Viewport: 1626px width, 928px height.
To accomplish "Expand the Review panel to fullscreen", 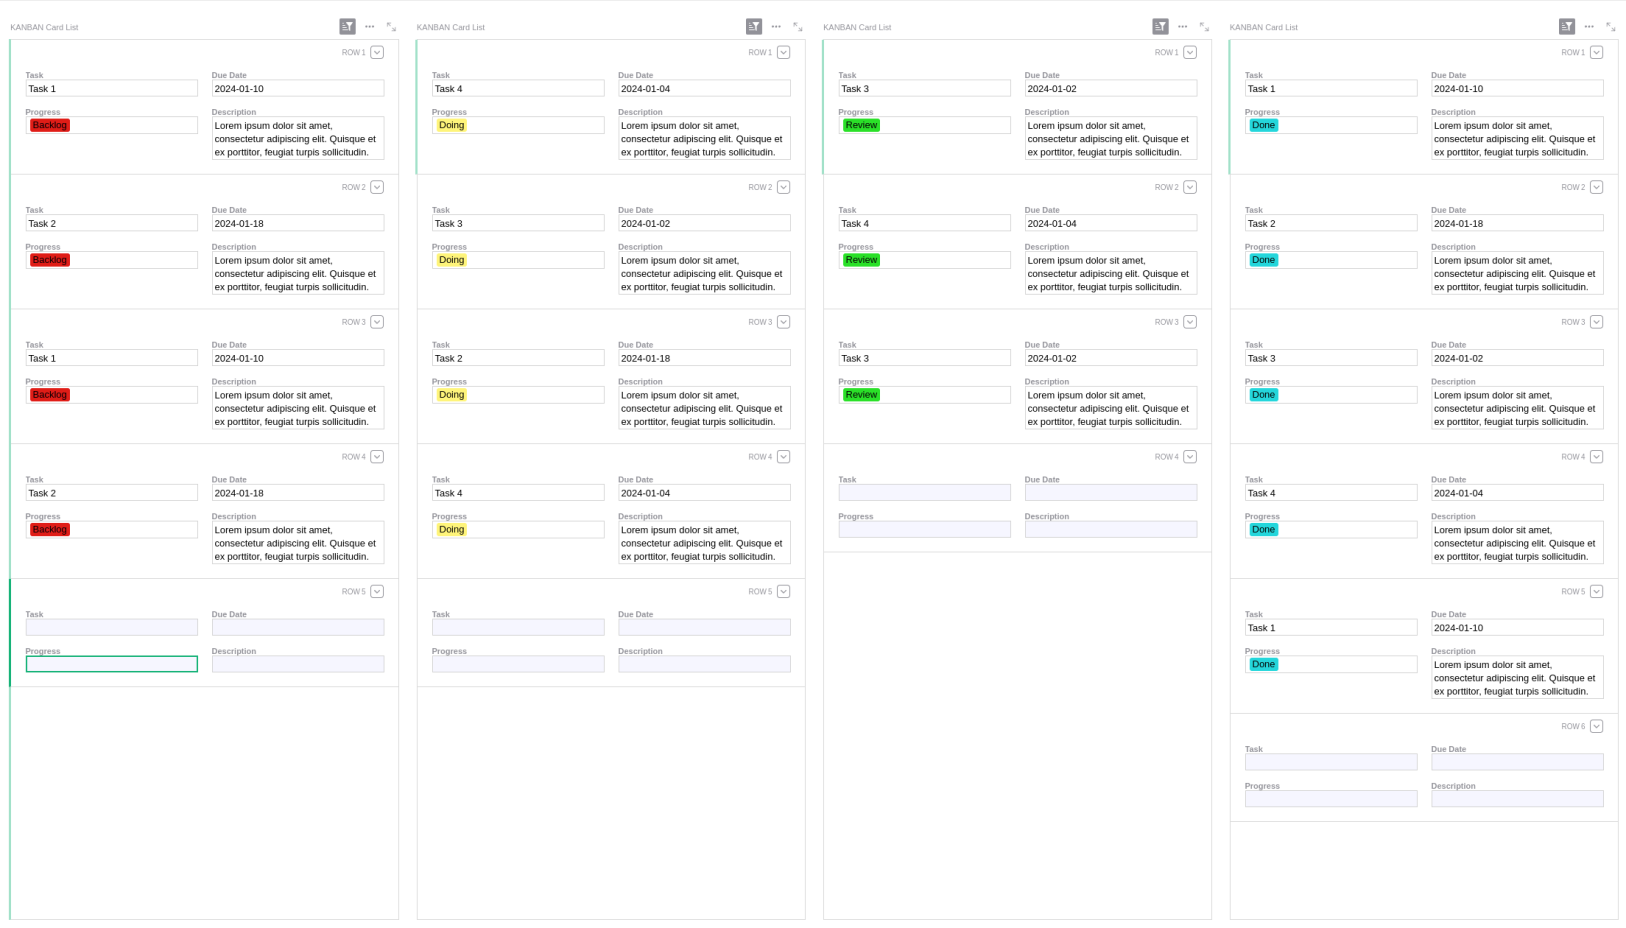I will [1204, 28].
